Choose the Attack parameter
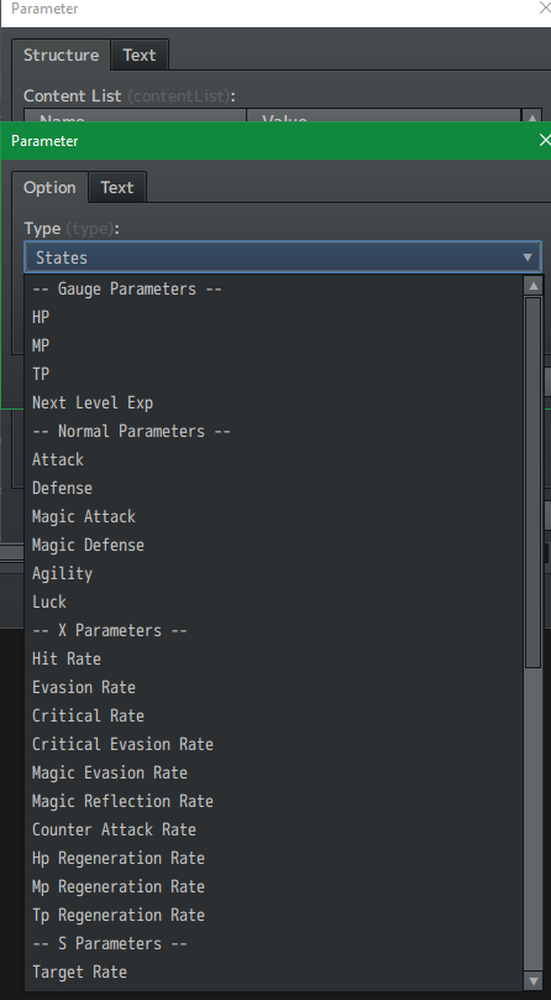Screen dimensions: 551x1000 click(274, 459)
